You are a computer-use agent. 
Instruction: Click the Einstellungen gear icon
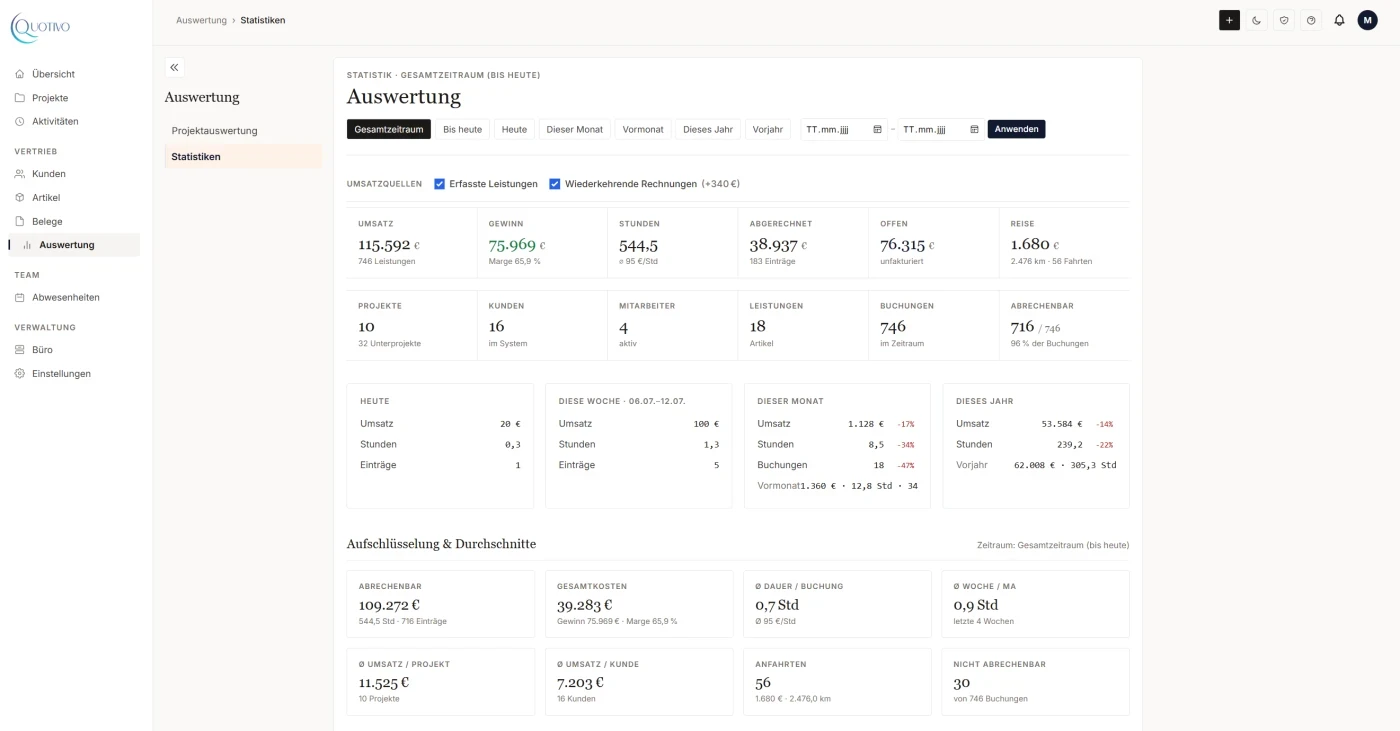tap(20, 374)
